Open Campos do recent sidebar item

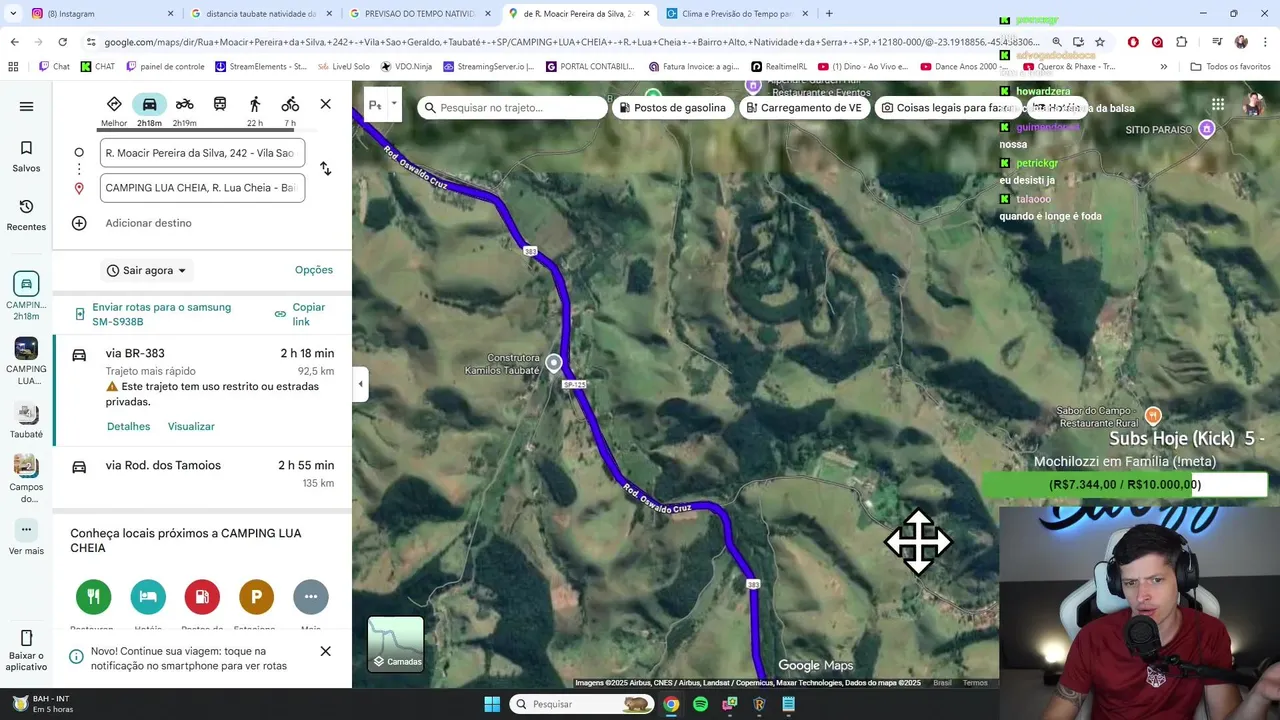[x=26, y=478]
